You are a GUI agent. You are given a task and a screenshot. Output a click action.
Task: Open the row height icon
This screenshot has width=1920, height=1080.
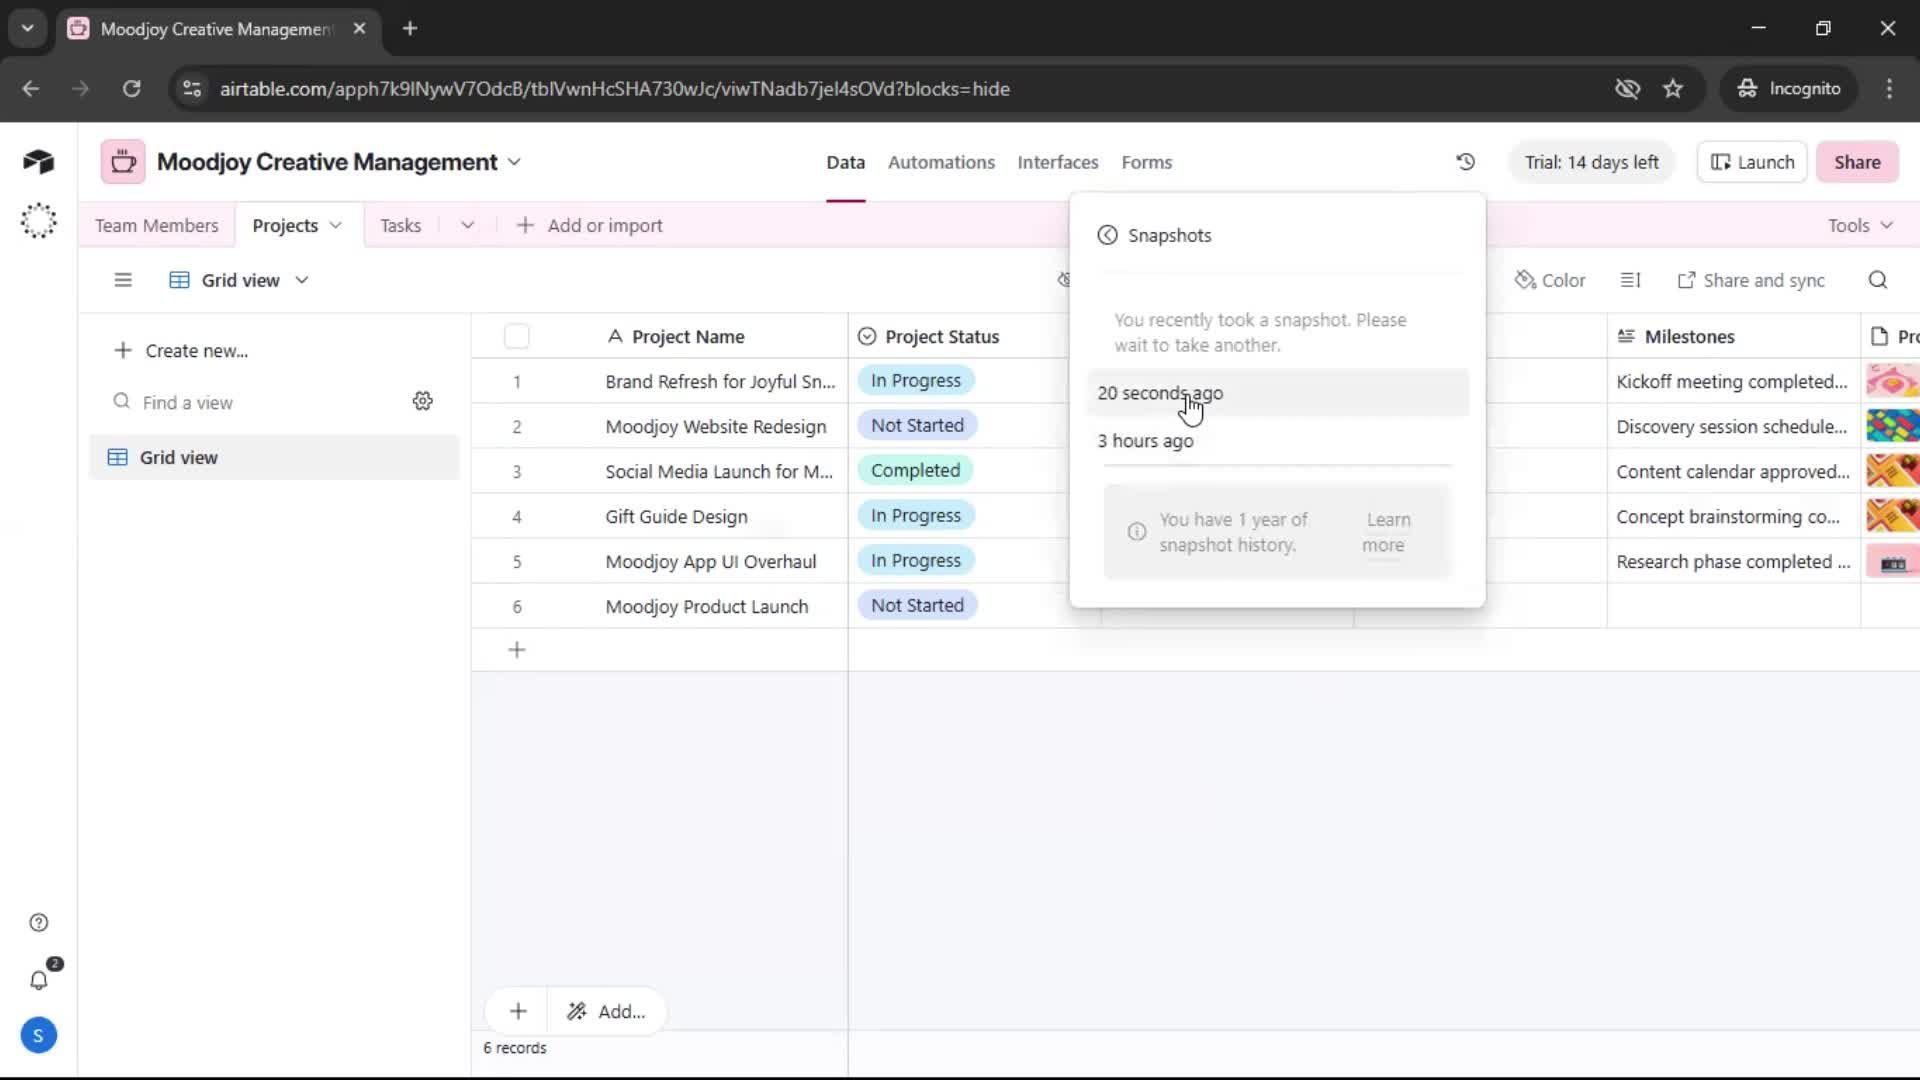coord(1630,280)
